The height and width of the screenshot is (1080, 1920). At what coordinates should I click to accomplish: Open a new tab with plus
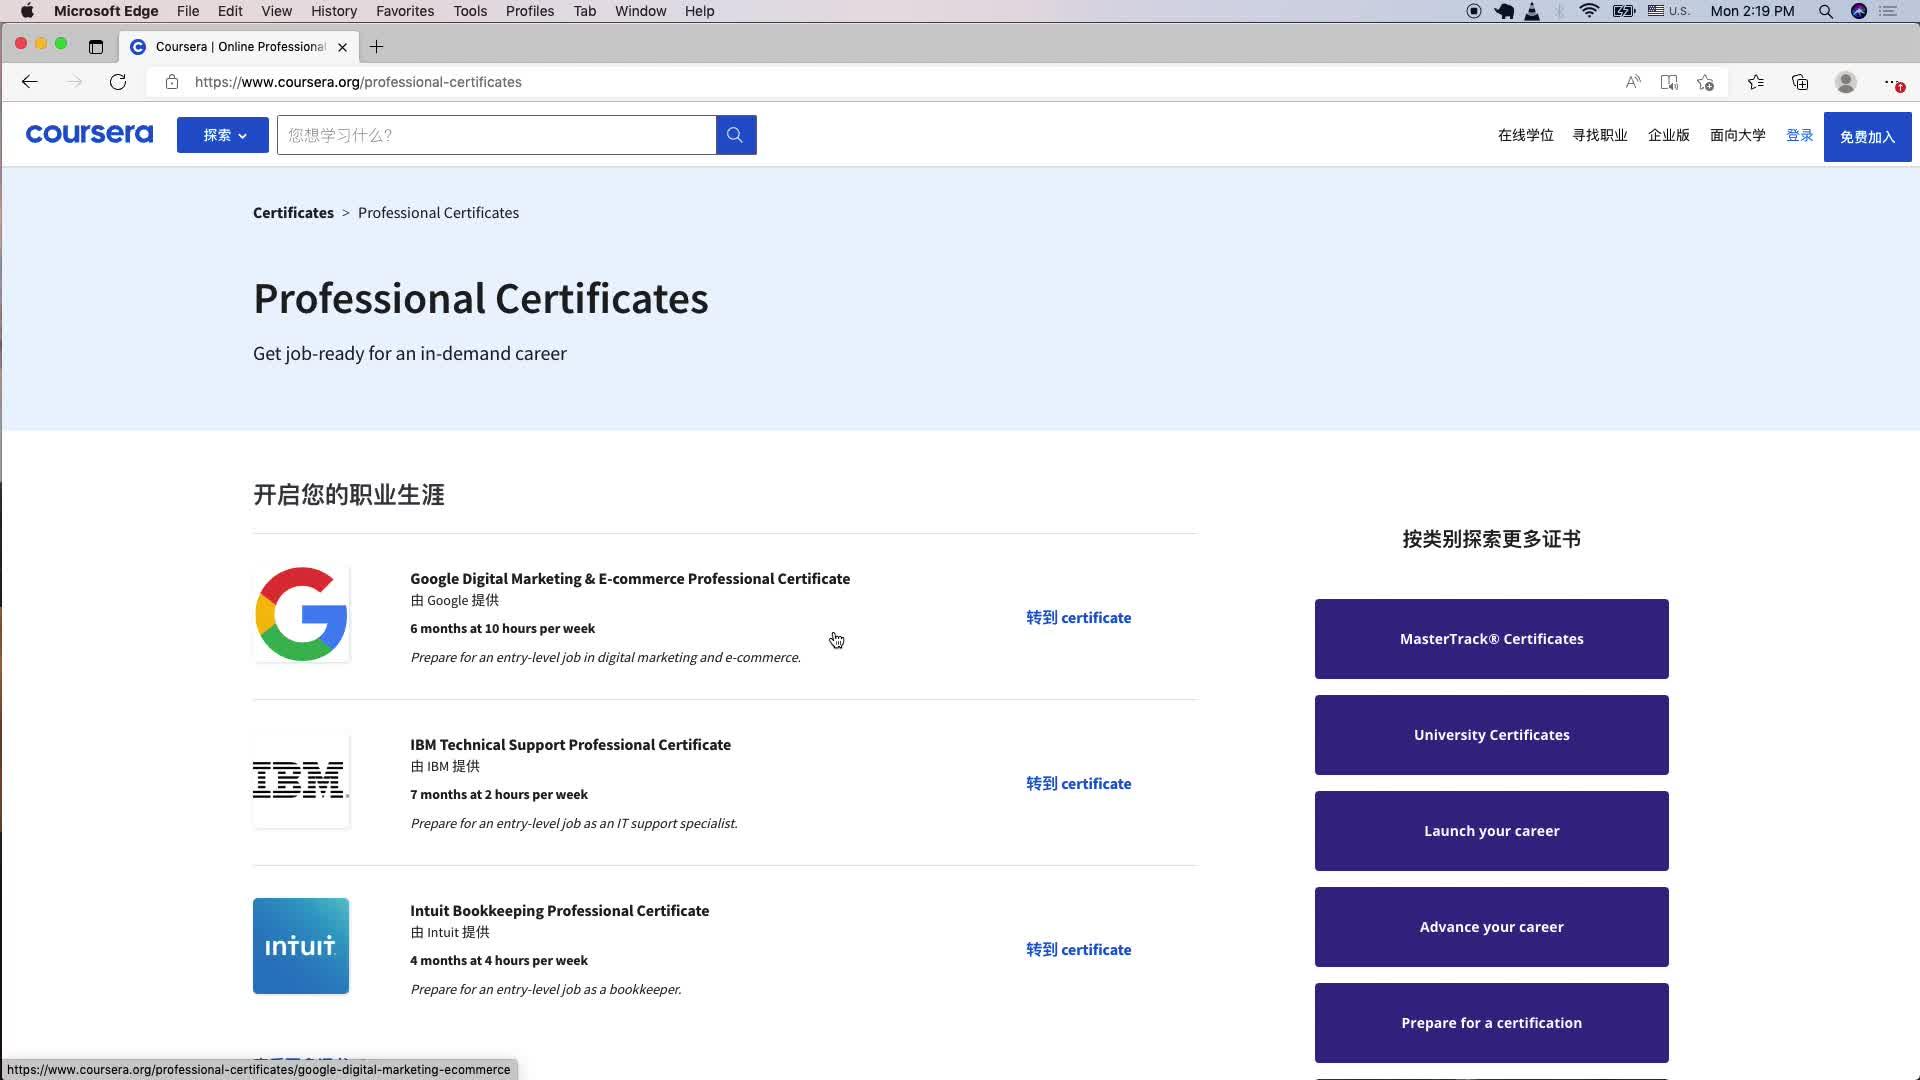click(376, 47)
